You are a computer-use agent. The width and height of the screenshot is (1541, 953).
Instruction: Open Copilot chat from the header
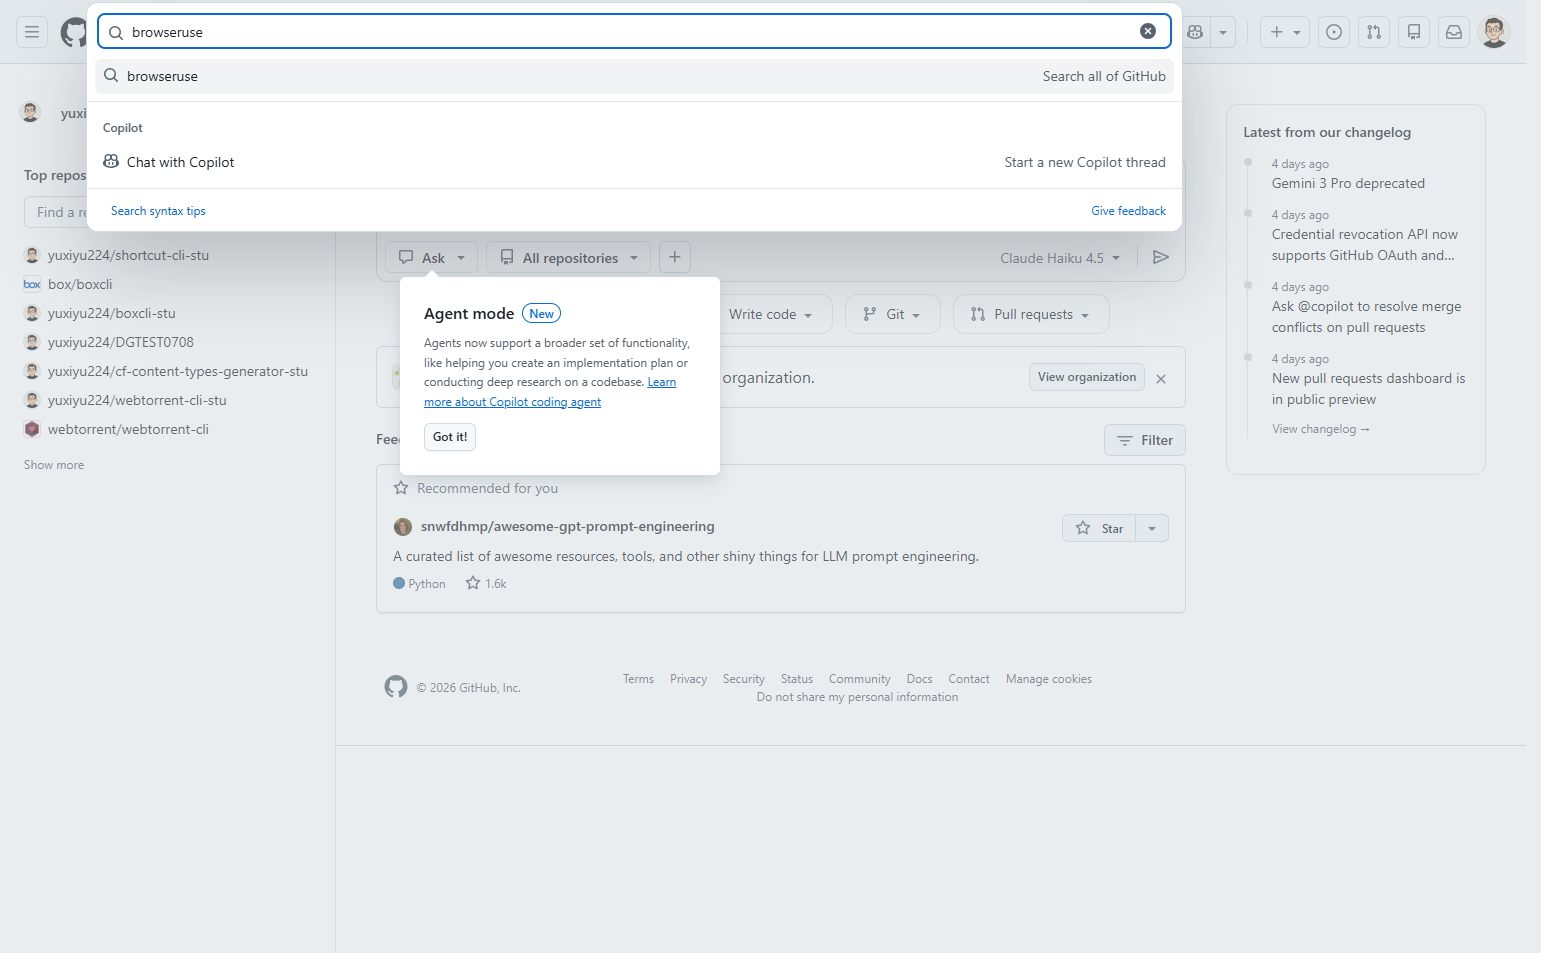coord(1195,32)
